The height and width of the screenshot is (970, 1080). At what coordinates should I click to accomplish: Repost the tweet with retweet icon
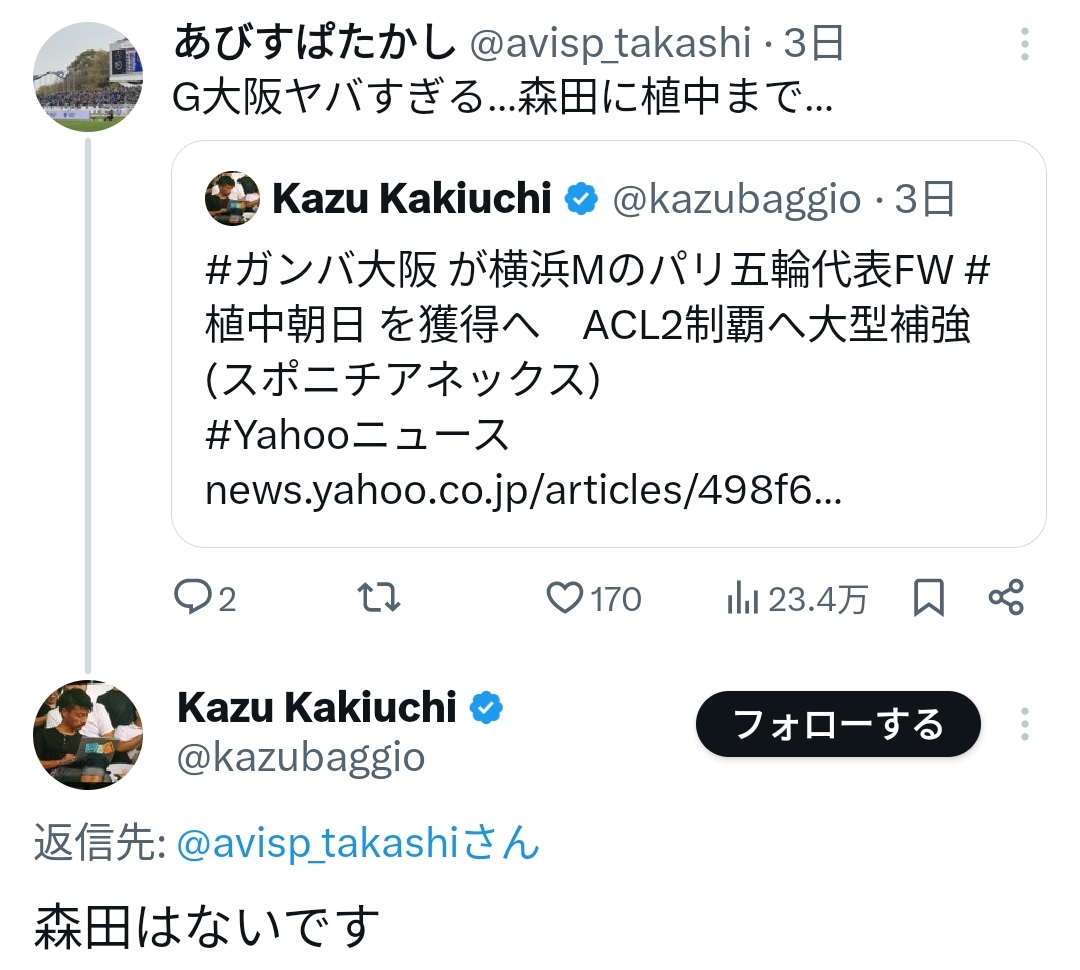click(x=379, y=598)
